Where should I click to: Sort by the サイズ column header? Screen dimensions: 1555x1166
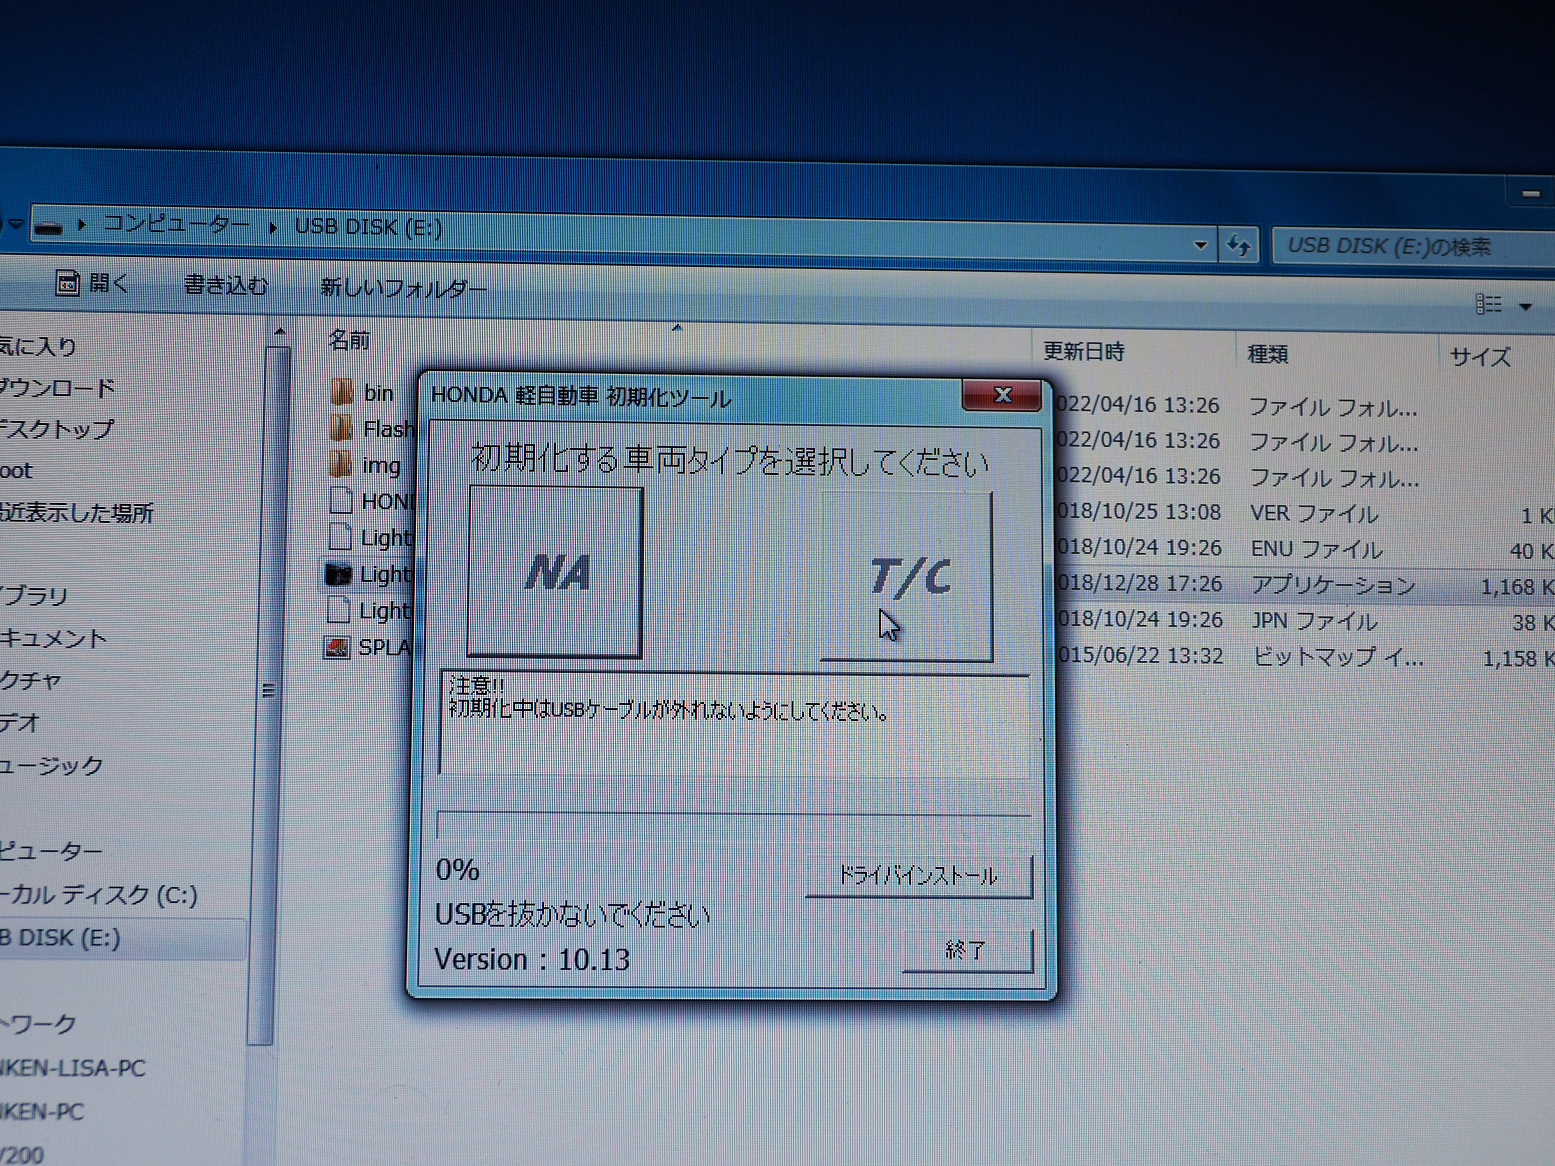click(x=1480, y=357)
